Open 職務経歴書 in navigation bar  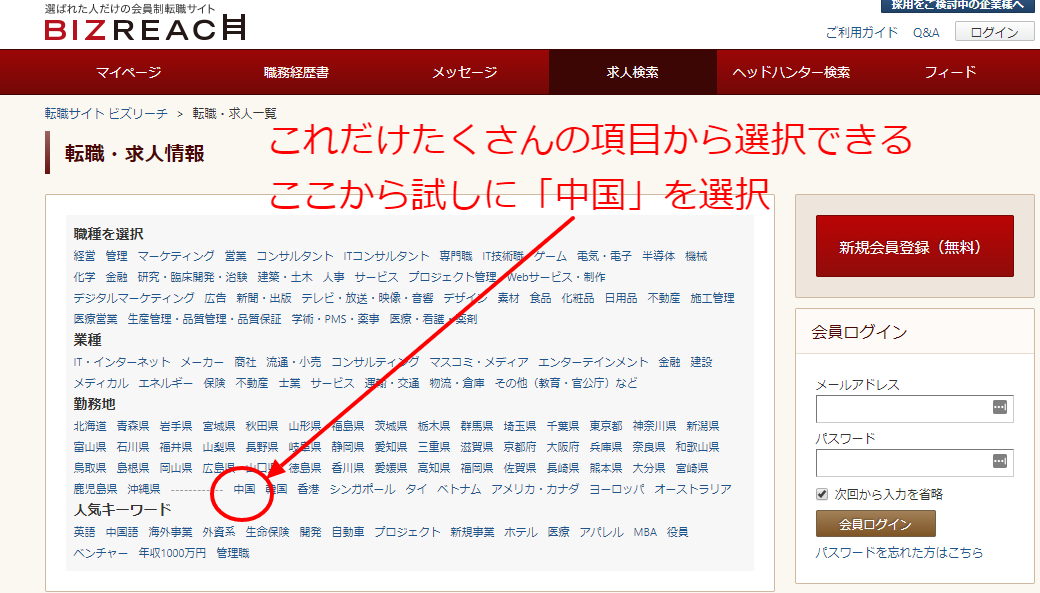(296, 72)
